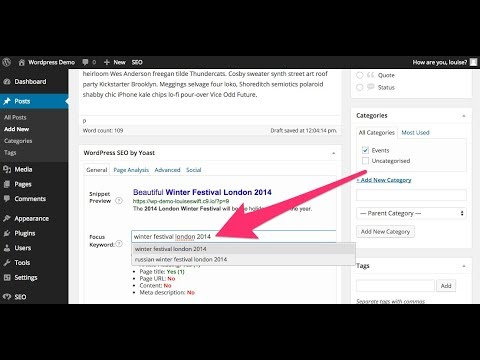This screenshot has width=480, height=360.
Task: Choose suggestion winter festival london 2014
Action: 243,249
